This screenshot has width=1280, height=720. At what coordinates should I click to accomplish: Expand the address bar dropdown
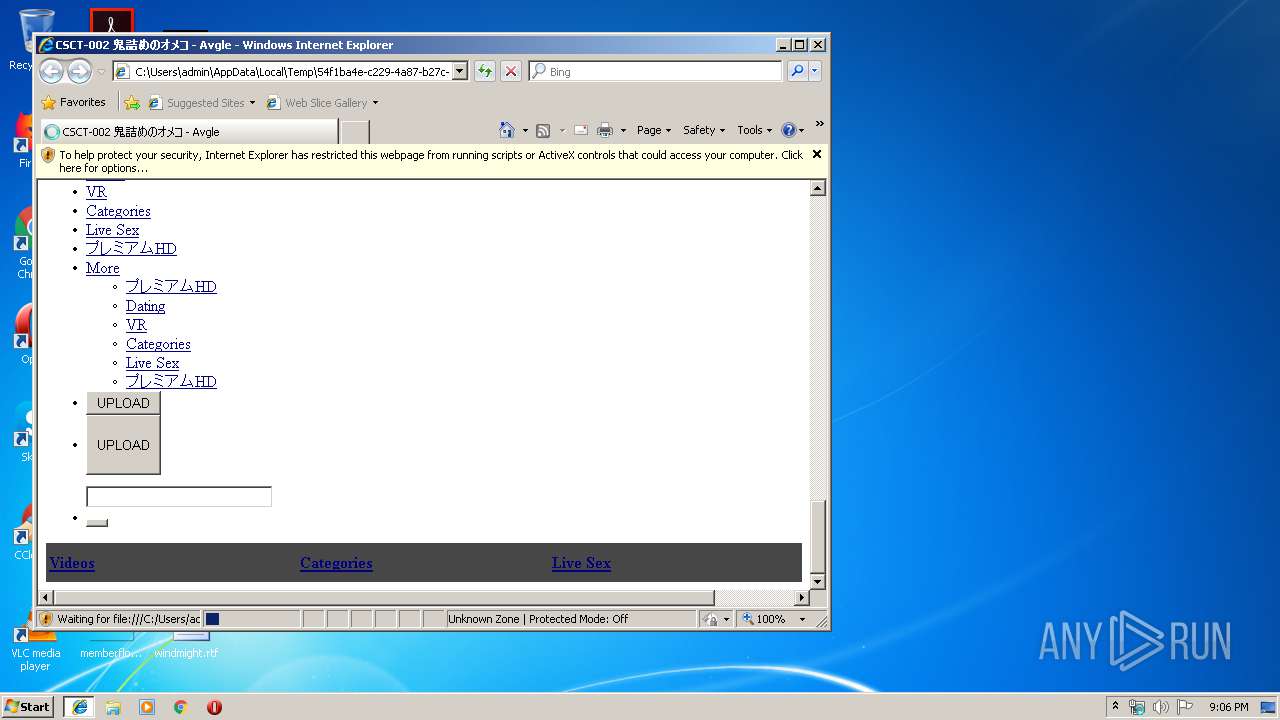(460, 71)
